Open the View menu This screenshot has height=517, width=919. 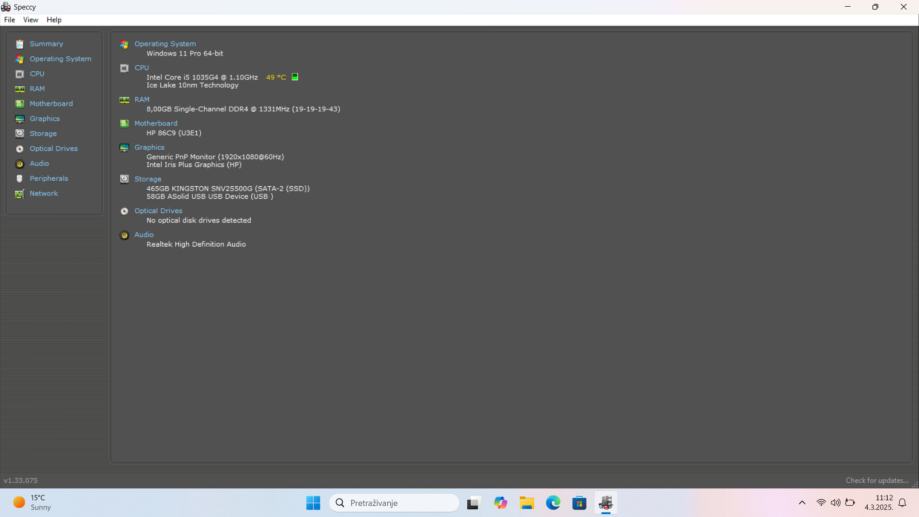pos(30,20)
